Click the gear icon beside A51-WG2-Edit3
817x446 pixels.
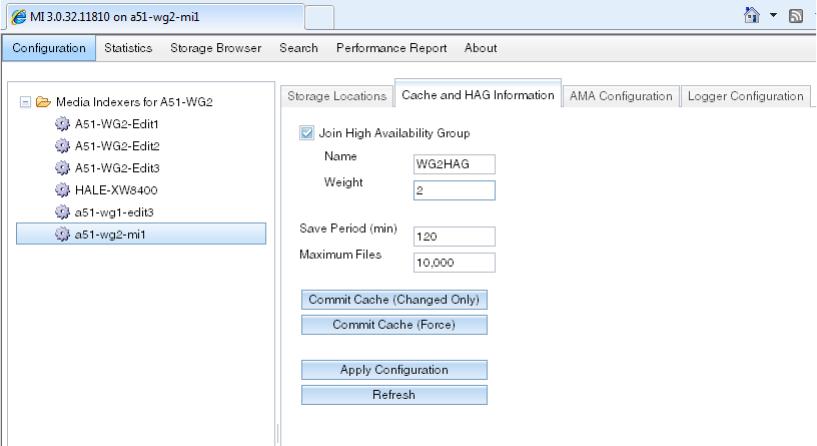click(62, 168)
